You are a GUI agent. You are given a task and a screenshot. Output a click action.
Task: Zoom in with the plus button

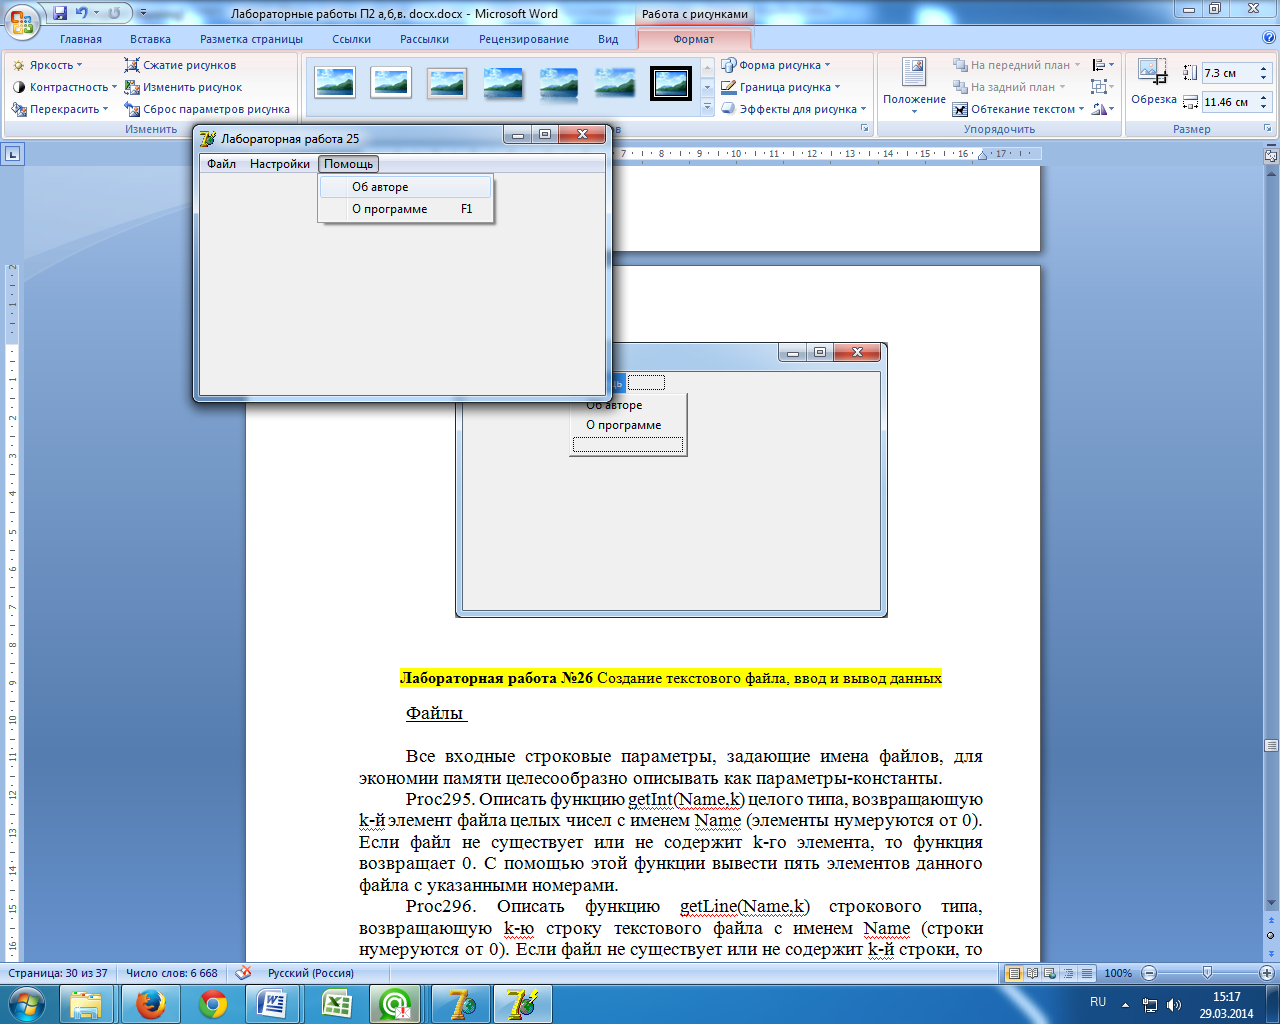tap(1267, 973)
